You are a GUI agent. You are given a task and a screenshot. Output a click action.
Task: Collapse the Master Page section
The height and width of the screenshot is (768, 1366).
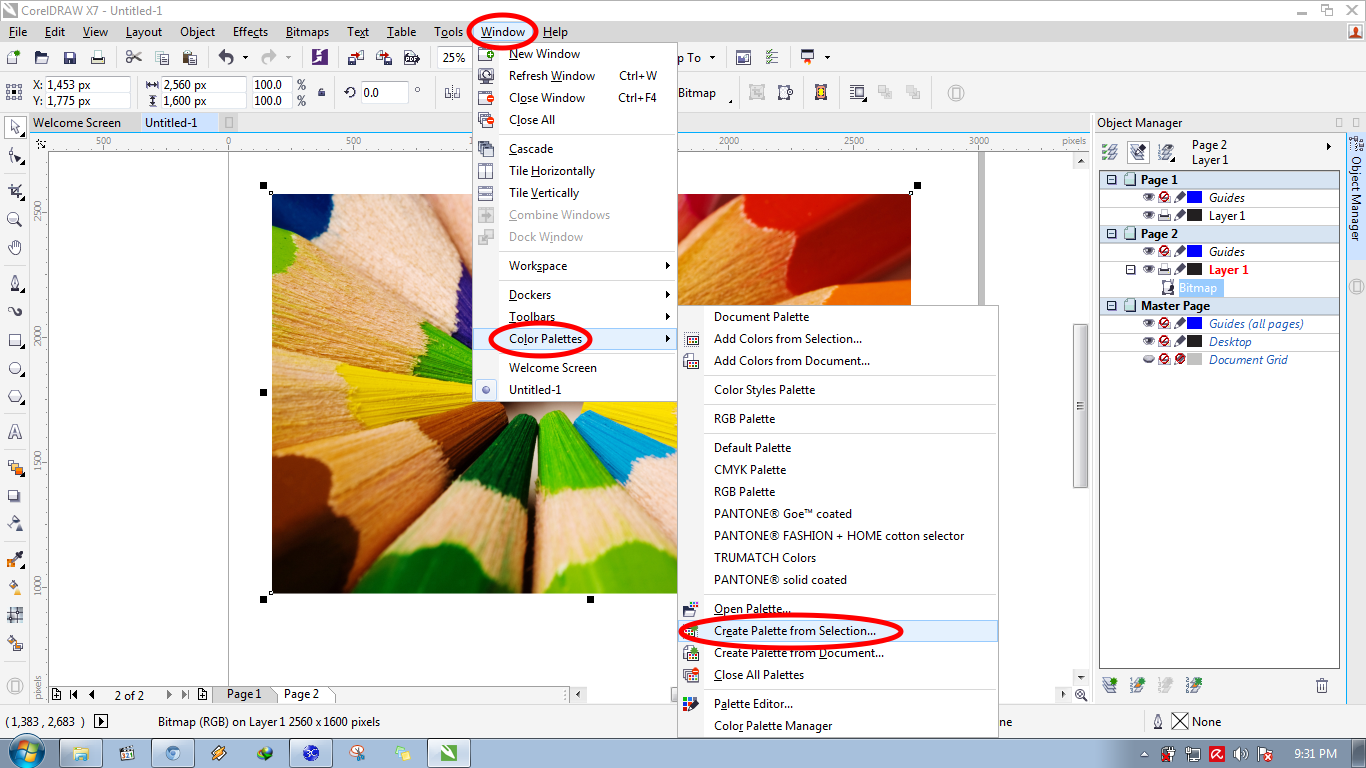[1112, 305]
